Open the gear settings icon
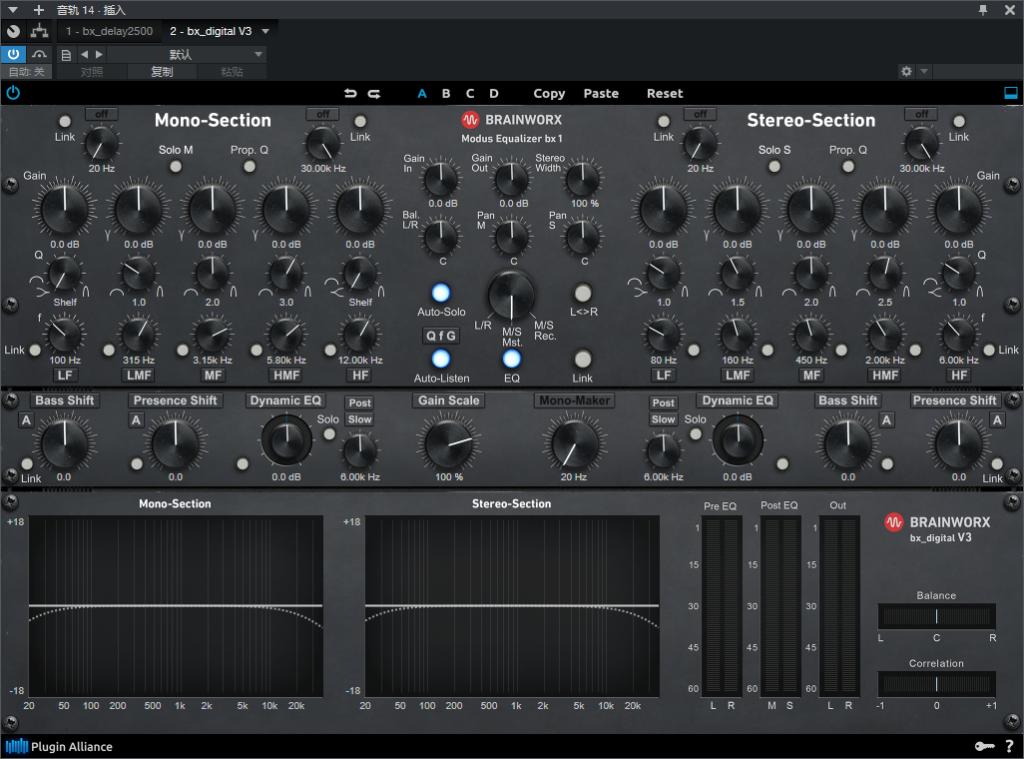The width and height of the screenshot is (1024, 759). (x=906, y=71)
